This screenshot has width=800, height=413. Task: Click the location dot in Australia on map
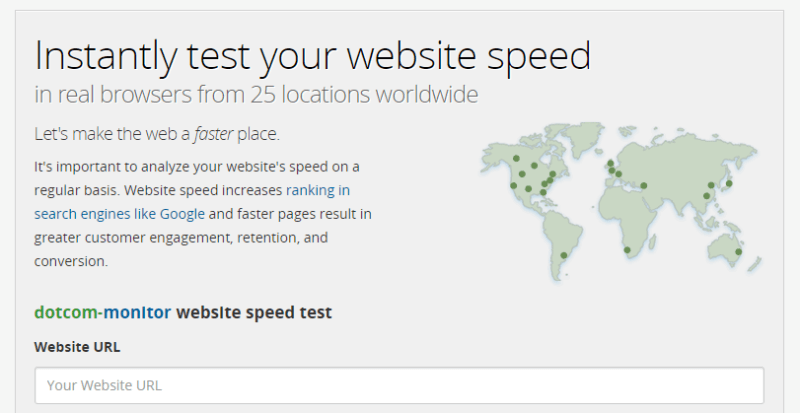738,252
